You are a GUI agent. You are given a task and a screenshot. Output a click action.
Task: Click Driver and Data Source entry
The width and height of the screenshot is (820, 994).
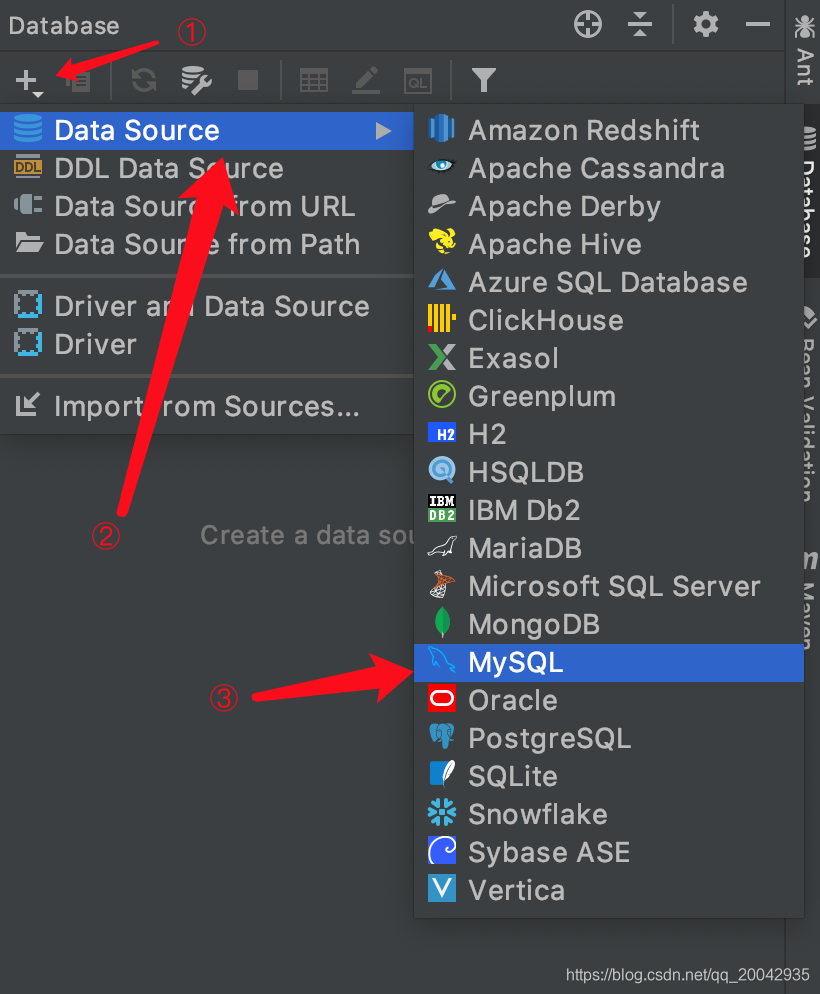211,306
